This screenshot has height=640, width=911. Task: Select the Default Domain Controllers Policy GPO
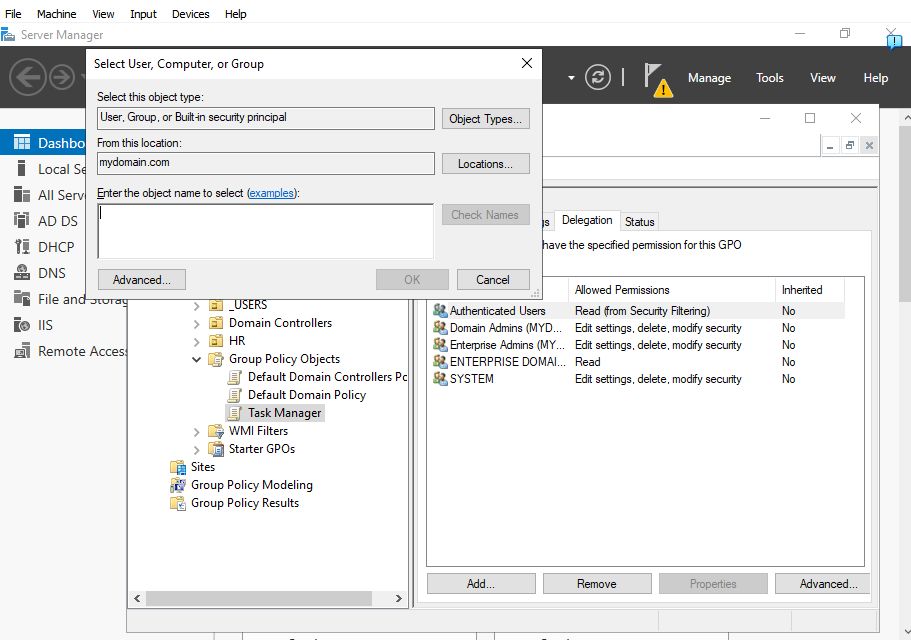(327, 377)
